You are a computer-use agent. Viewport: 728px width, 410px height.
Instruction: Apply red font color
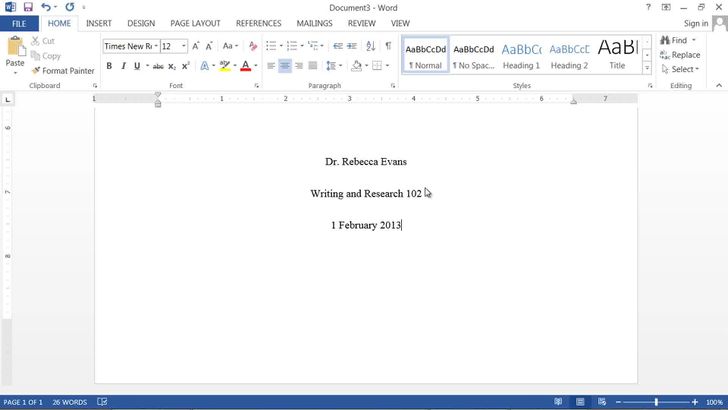click(246, 66)
